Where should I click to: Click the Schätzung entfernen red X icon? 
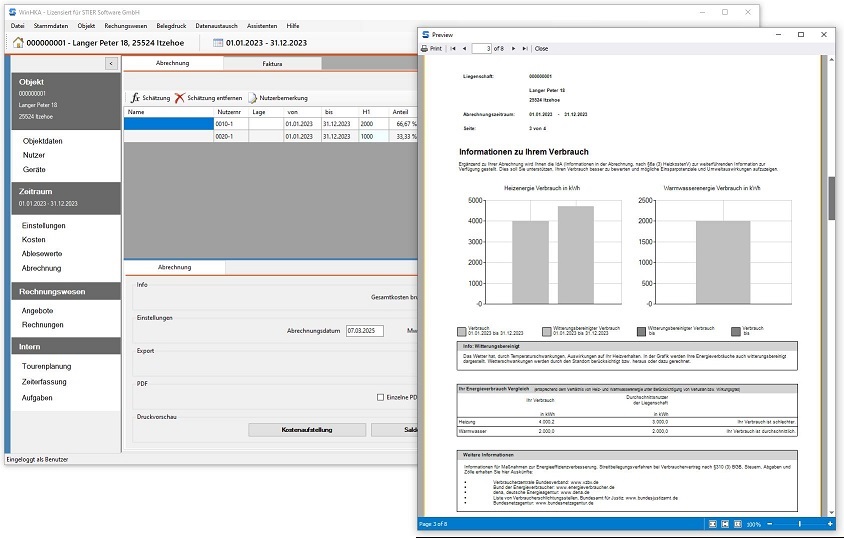click(180, 98)
